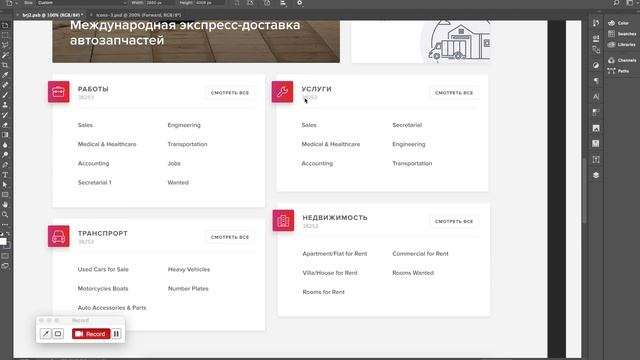Click the search icon in options bar

(x=616, y=3)
